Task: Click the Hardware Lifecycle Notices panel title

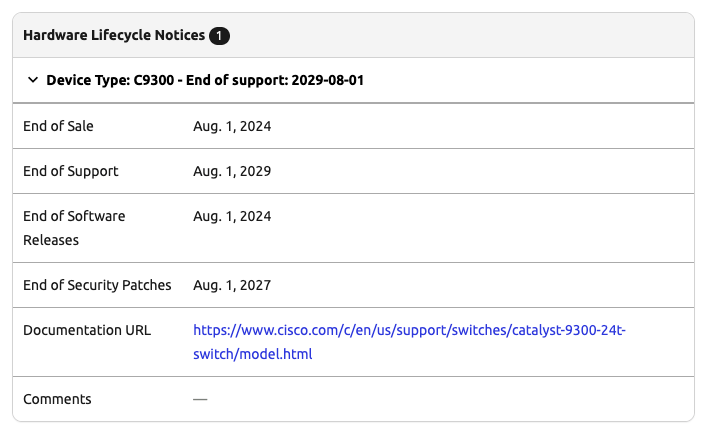Action: click(113, 36)
